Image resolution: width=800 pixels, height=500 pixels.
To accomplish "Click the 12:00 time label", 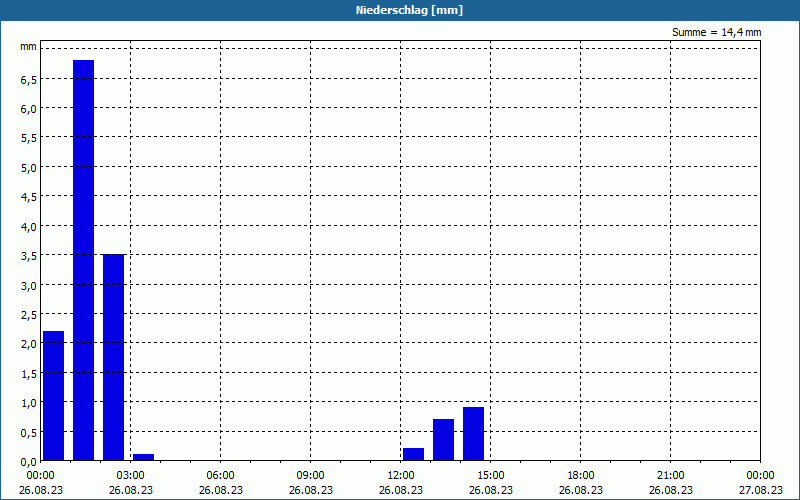I will (401, 476).
